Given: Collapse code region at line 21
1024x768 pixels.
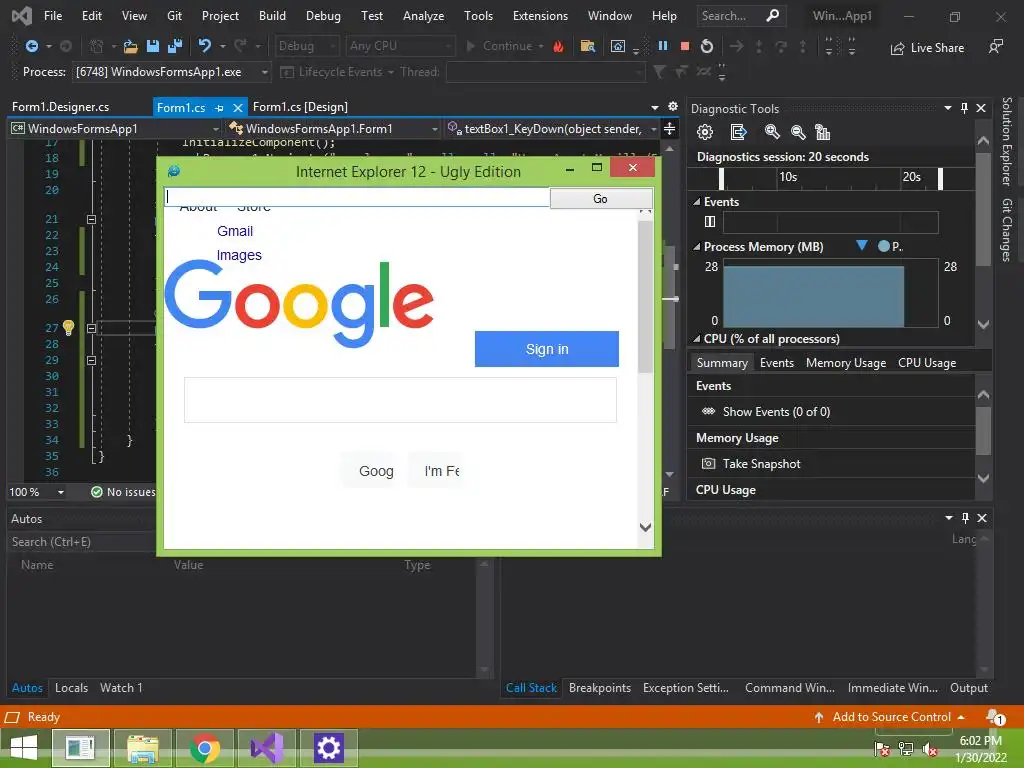Looking at the screenshot, I should (x=91, y=219).
